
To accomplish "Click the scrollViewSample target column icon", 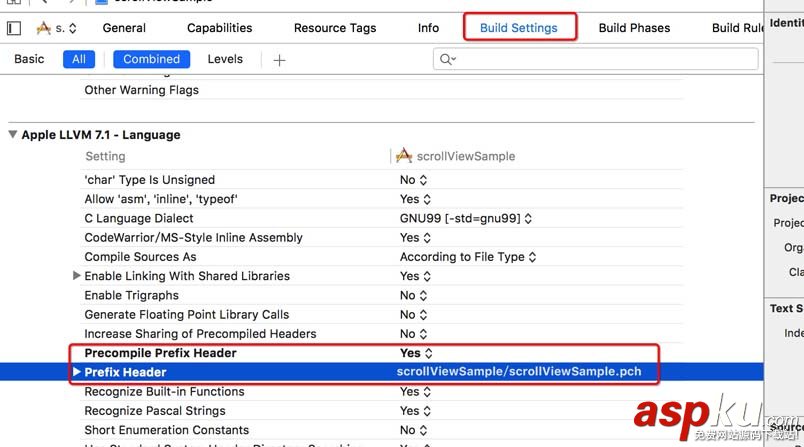I will [x=404, y=156].
